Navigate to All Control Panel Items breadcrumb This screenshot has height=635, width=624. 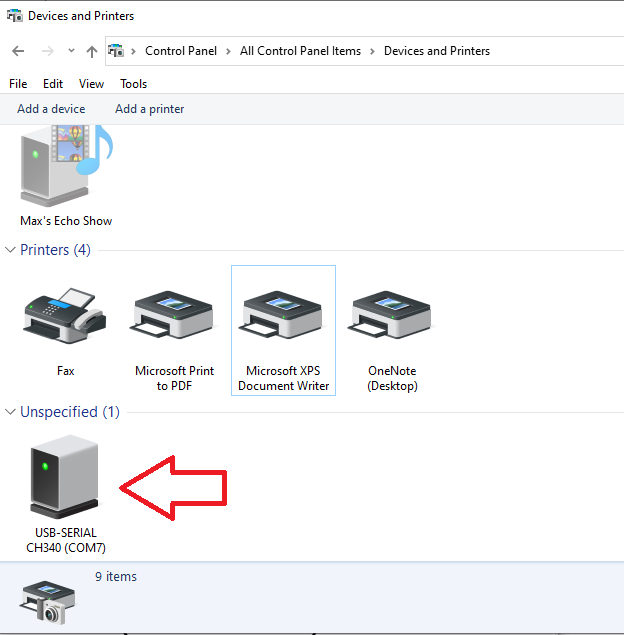click(300, 51)
